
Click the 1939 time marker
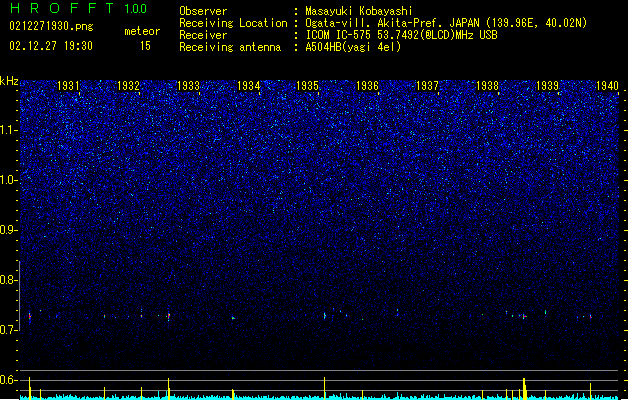coord(547,85)
